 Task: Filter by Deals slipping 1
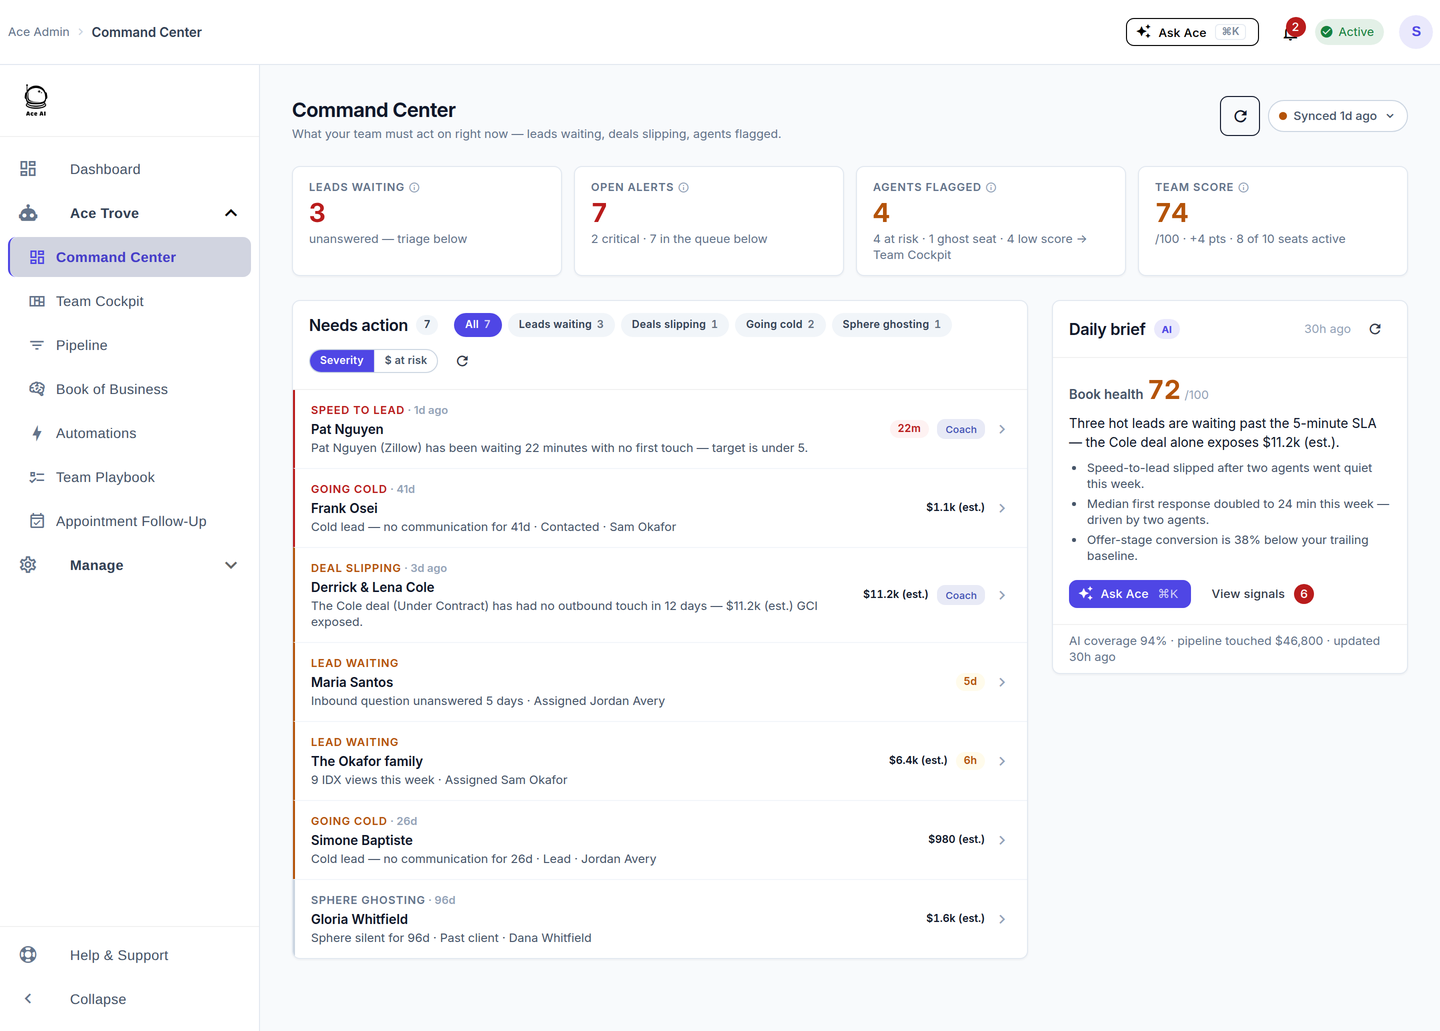(x=674, y=325)
